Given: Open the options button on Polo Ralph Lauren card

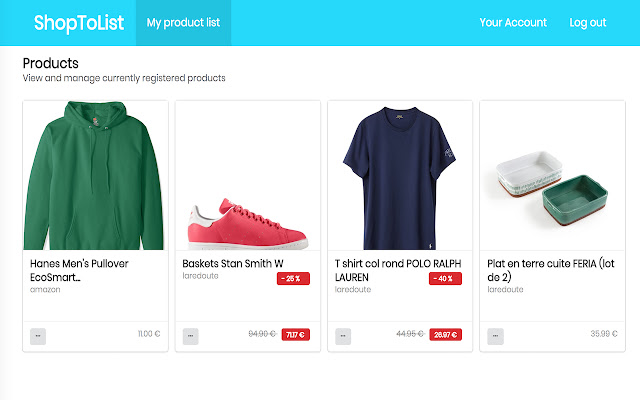Looking at the screenshot, I should click(x=343, y=336).
